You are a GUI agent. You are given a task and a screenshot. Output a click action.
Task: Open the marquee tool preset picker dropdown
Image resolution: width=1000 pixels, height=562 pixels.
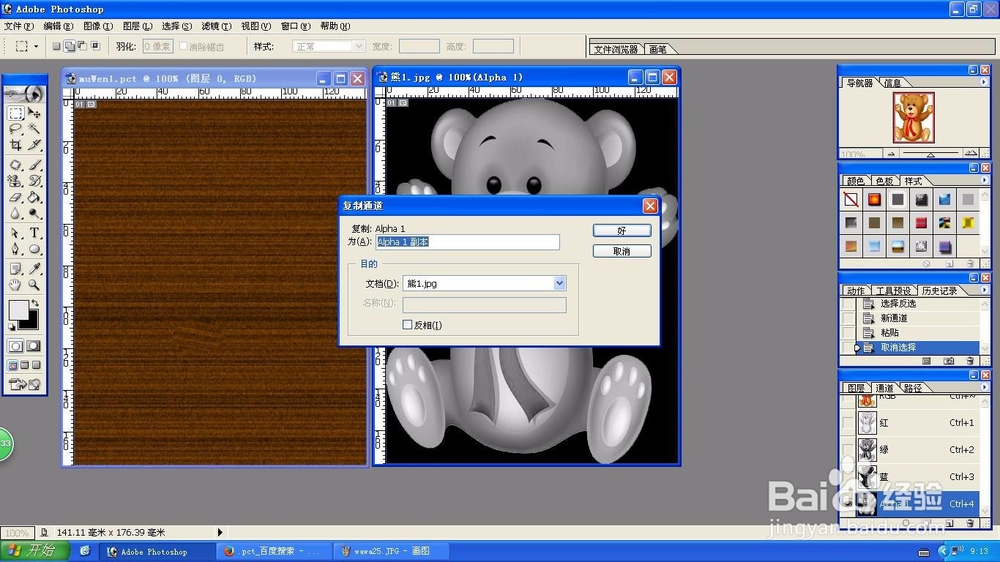click(x=36, y=46)
